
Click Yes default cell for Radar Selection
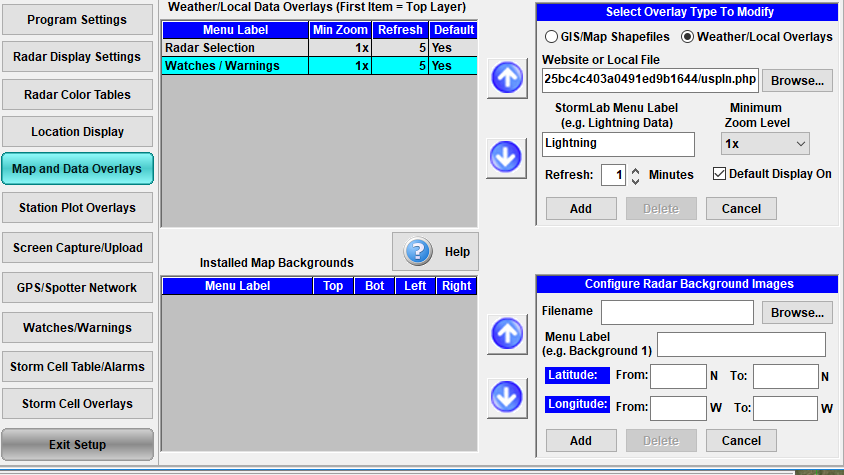click(453, 48)
